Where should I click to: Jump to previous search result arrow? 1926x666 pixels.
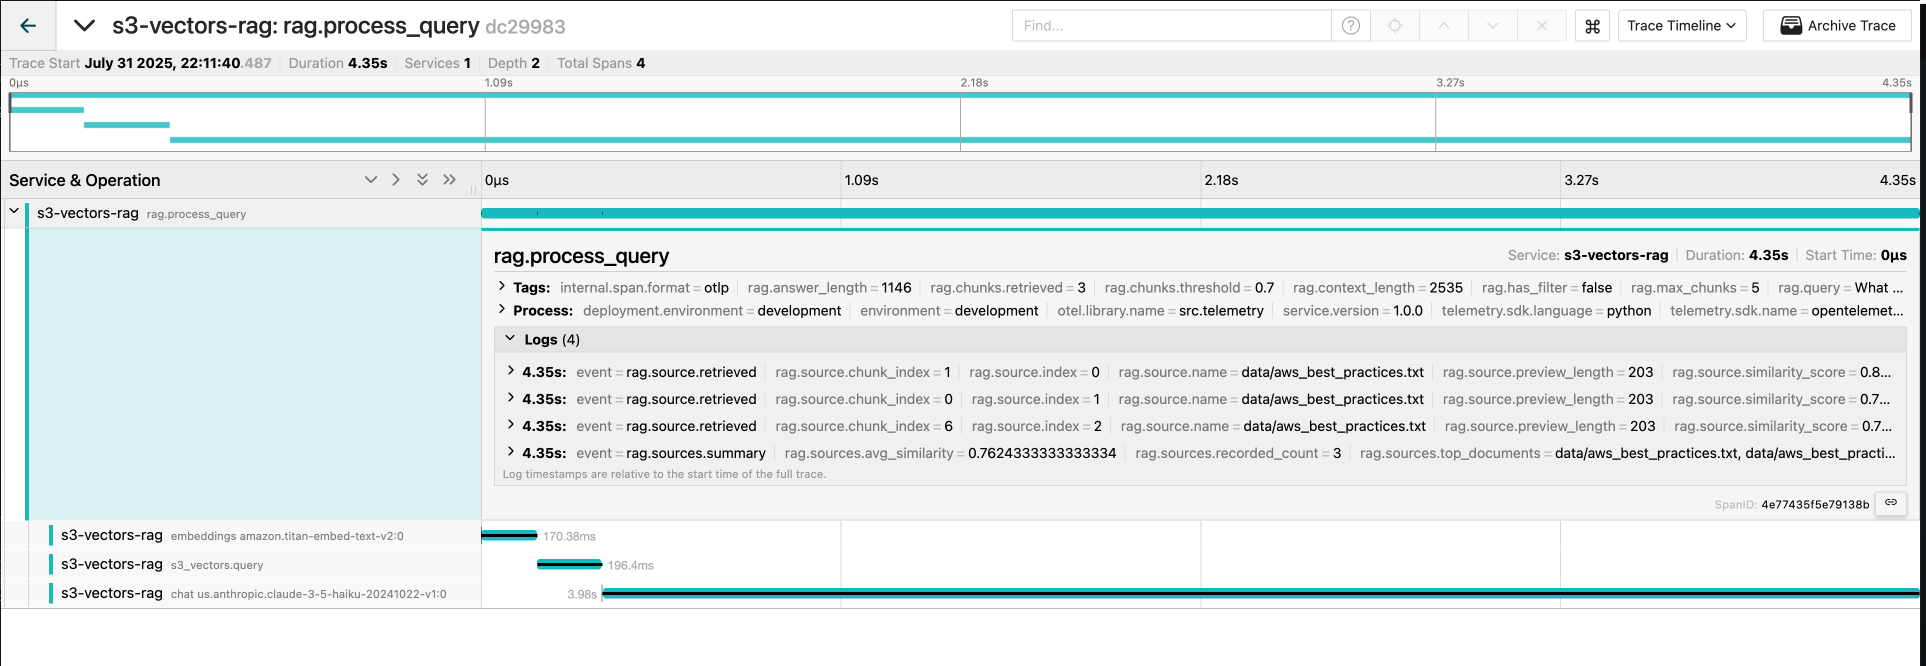[x=1444, y=26]
